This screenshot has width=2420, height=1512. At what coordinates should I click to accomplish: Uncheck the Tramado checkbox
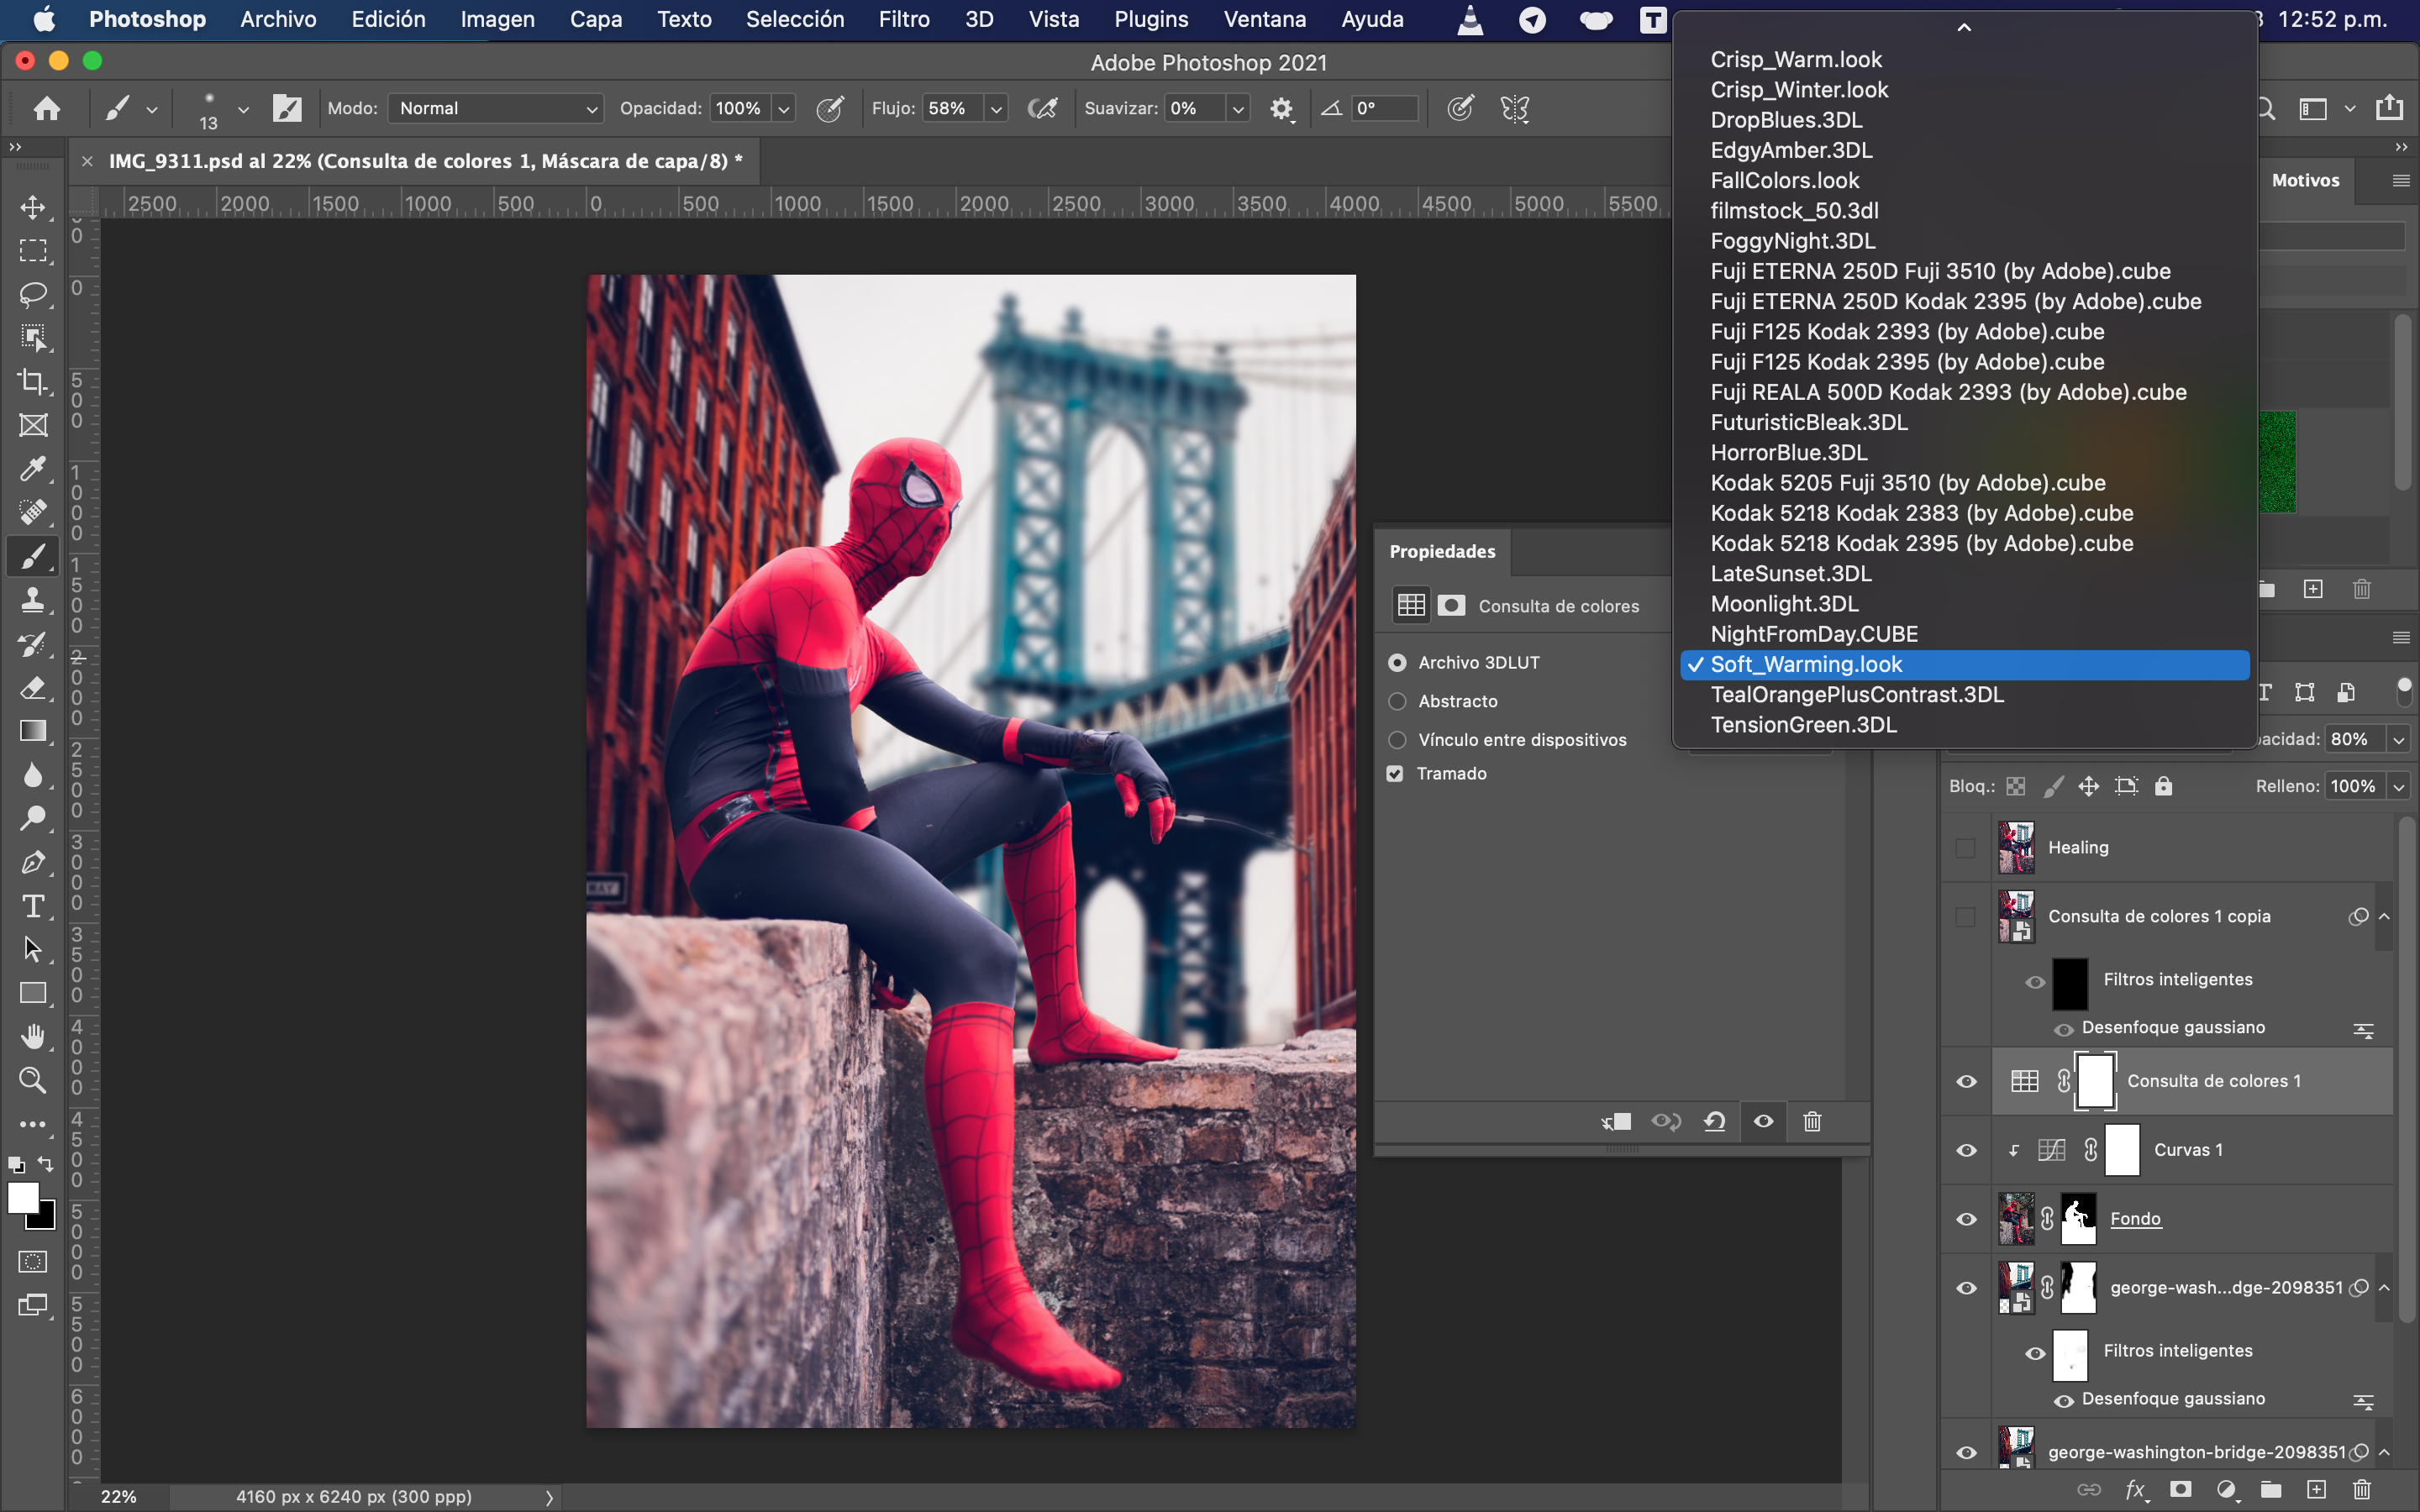(1395, 773)
